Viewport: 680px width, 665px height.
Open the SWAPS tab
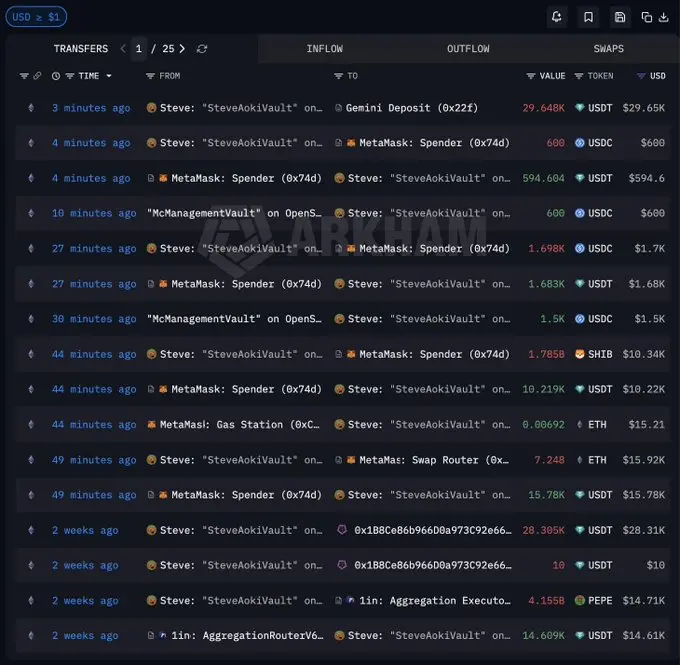(x=608, y=49)
